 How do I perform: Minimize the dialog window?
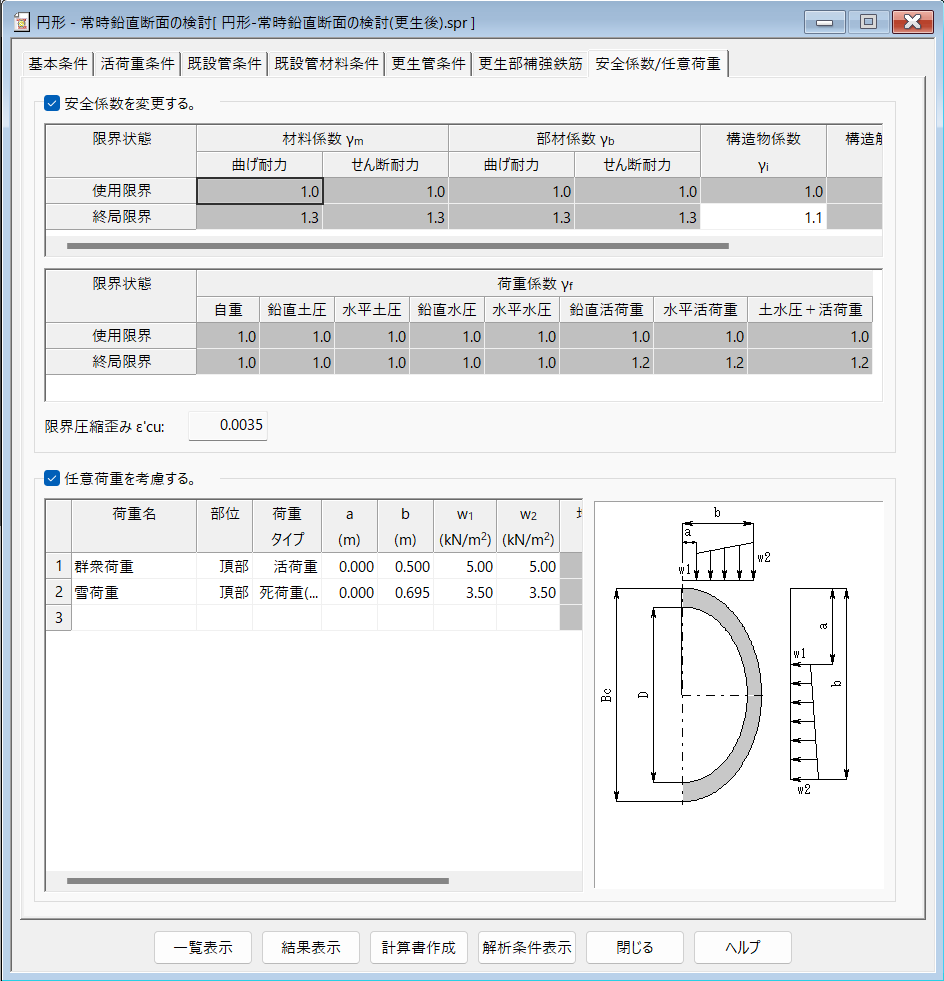(825, 23)
